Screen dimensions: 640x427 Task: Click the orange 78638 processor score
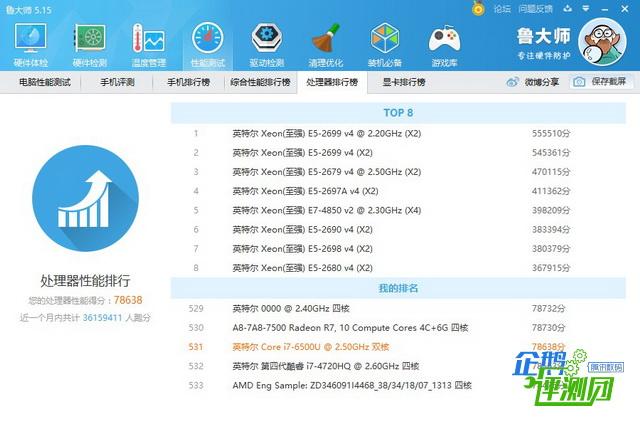tap(128, 300)
